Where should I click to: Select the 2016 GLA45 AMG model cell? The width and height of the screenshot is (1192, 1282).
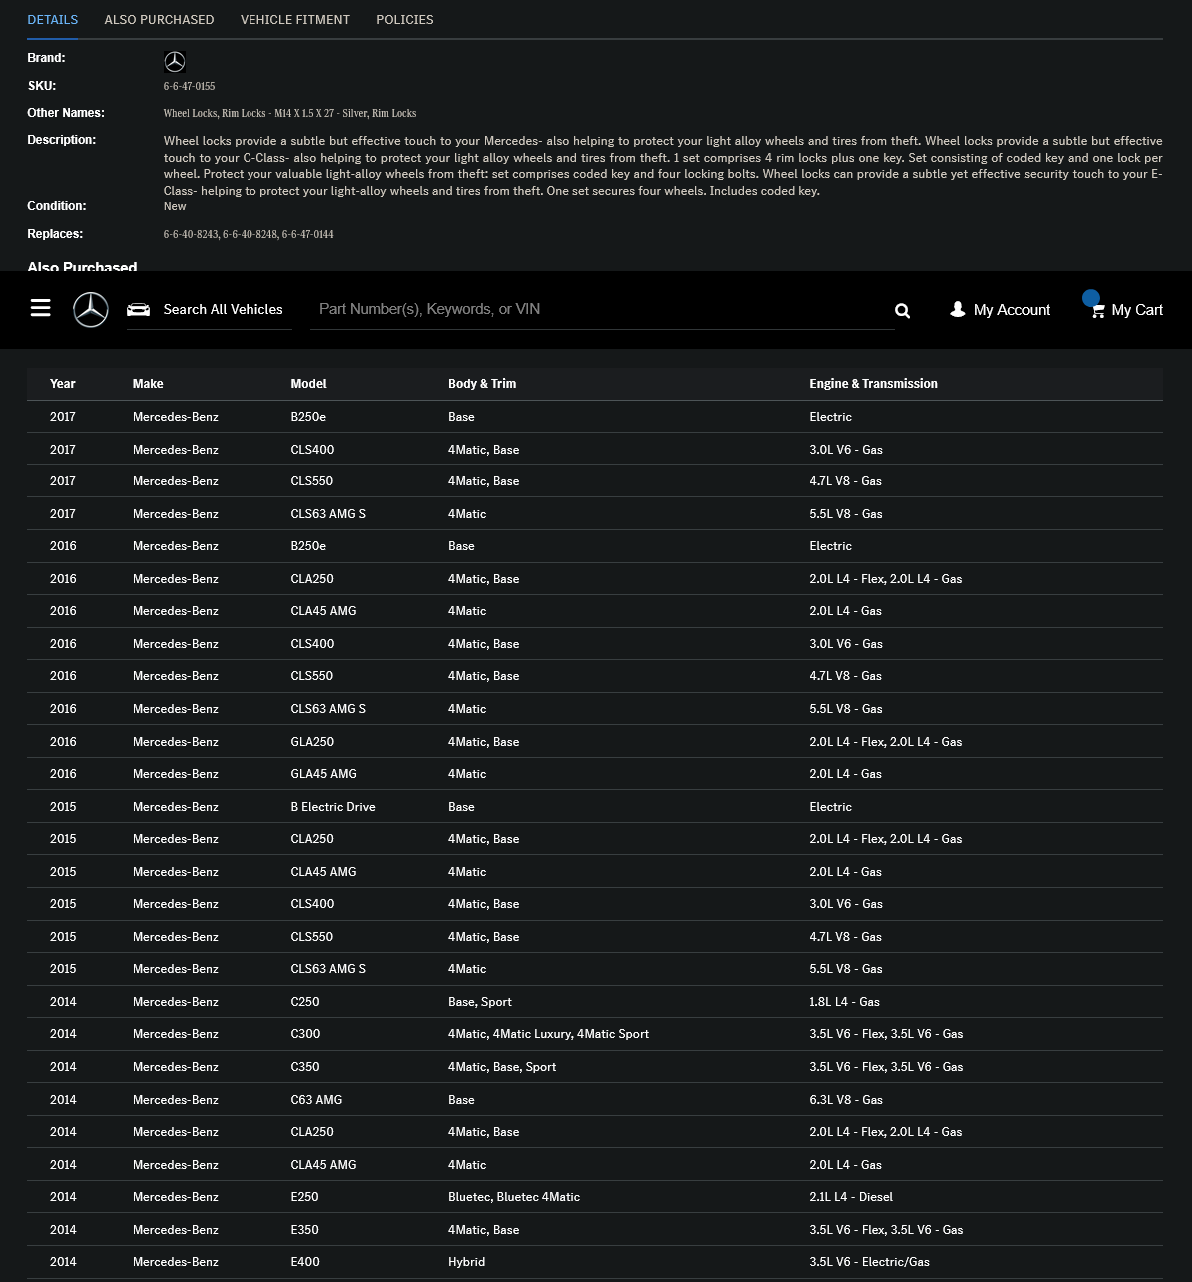pos(323,774)
